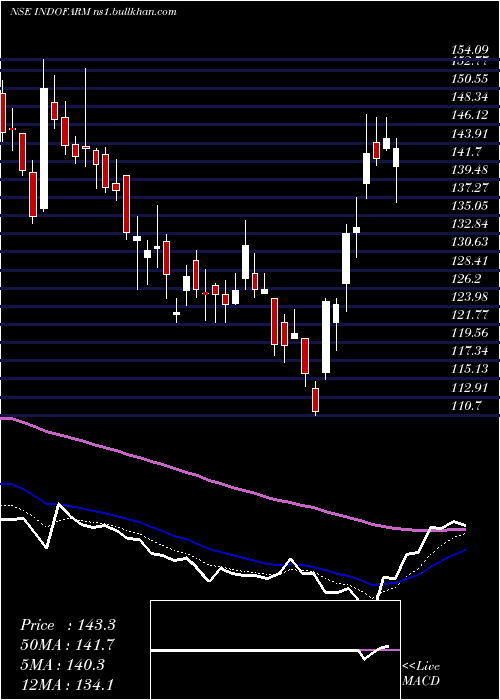Select the 146.12 price axis label
500x700 pixels.
click(470, 116)
